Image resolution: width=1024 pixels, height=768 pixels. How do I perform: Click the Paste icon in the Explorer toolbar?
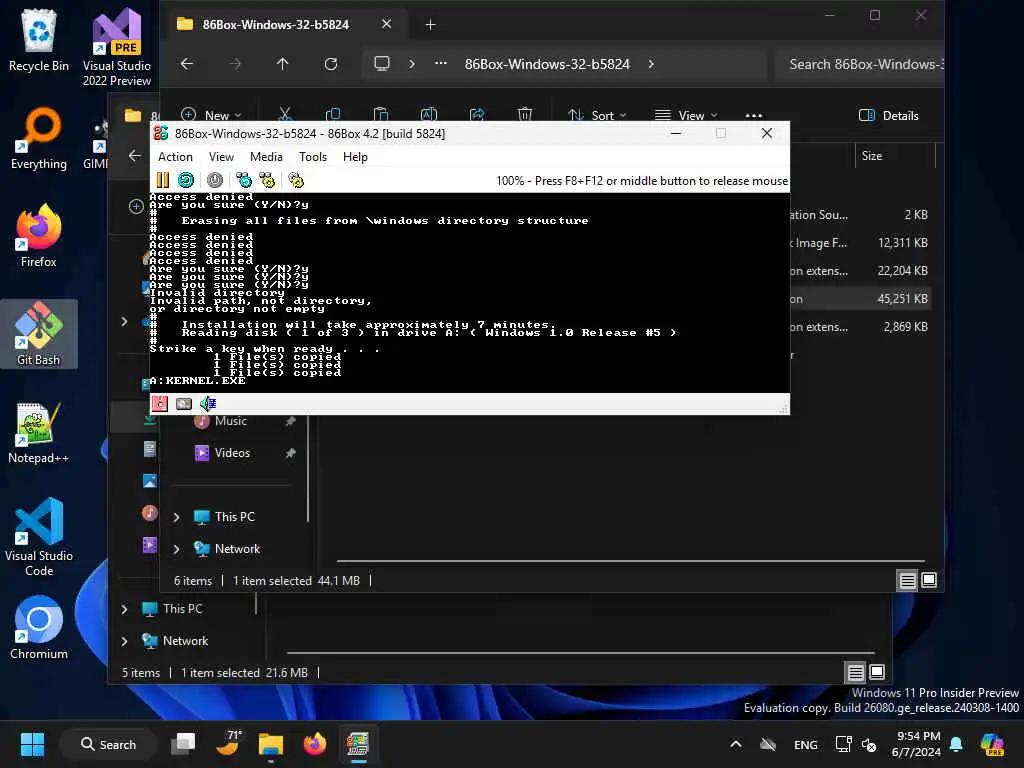pyautogui.click(x=381, y=114)
